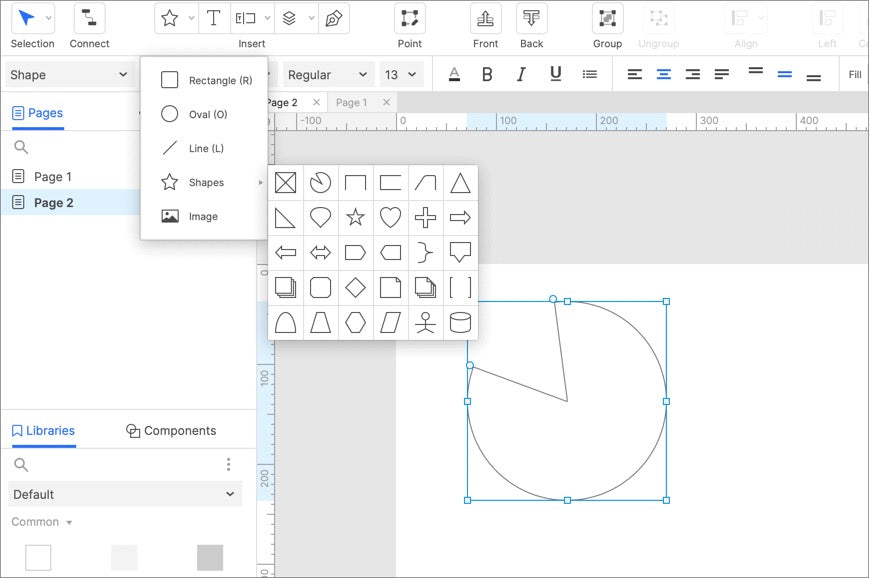The image size is (869, 578).
Task: Open the layers insert dropdown arrow
Action: click(311, 18)
